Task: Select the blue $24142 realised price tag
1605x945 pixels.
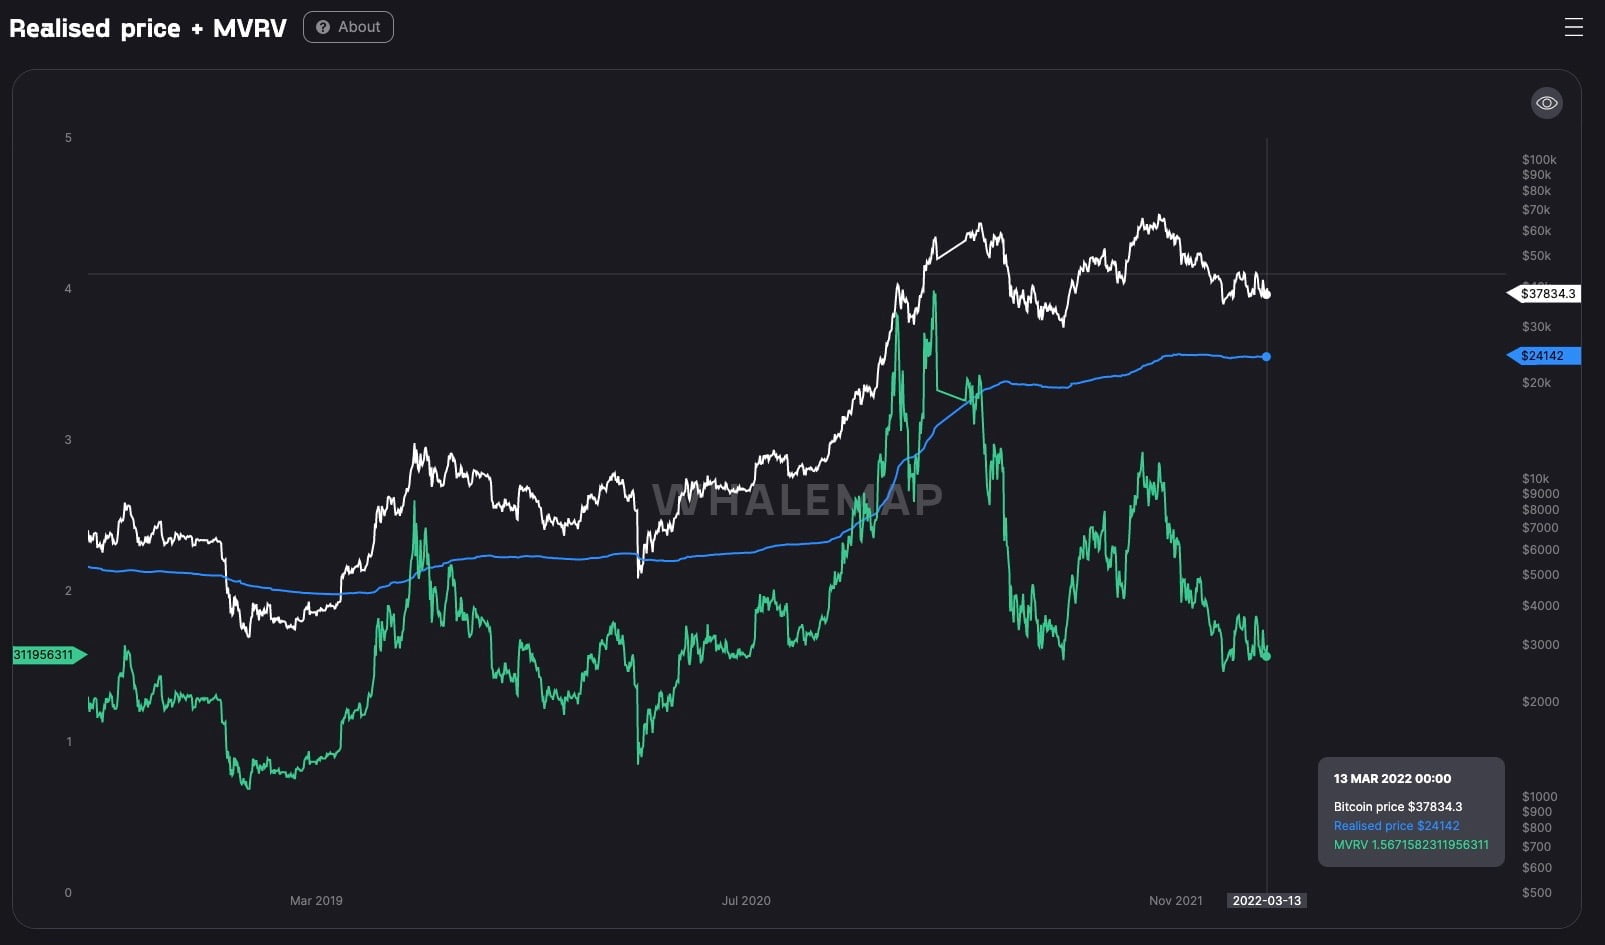Action: point(1545,356)
